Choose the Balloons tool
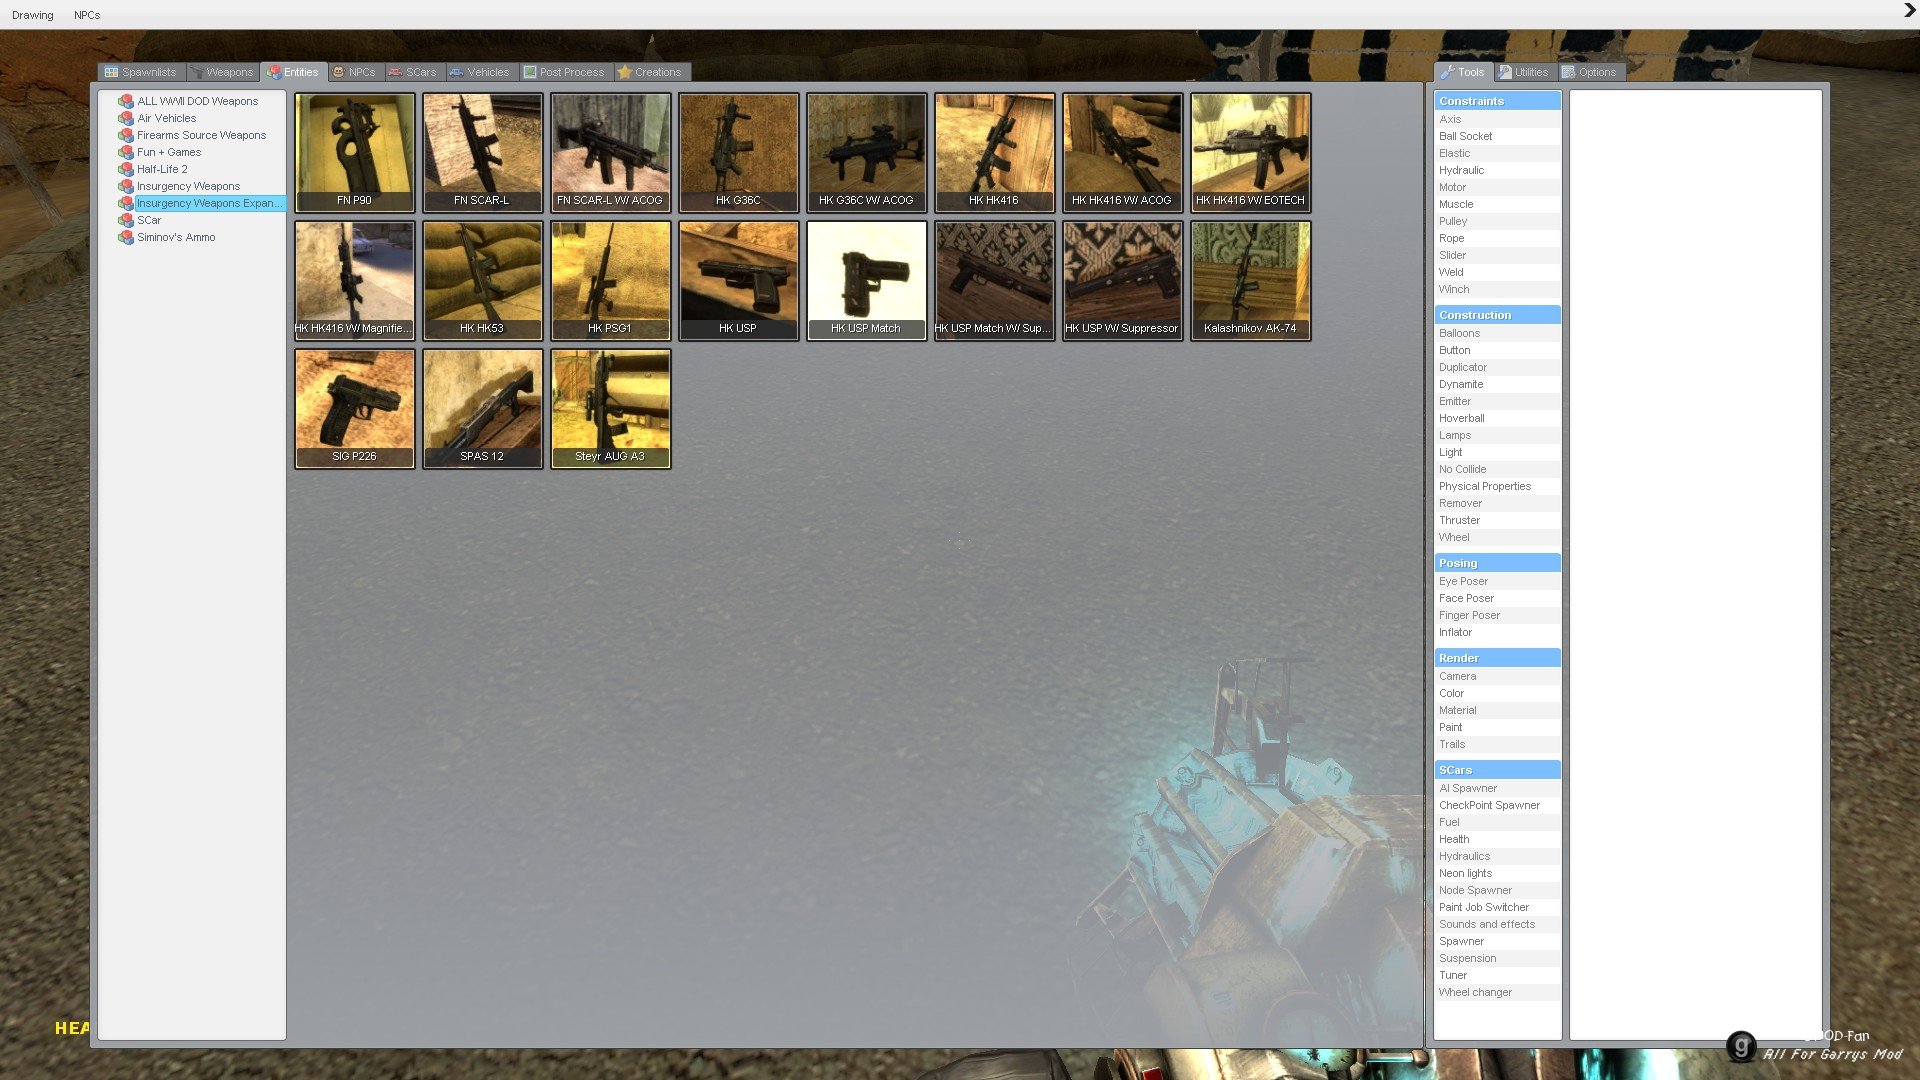Screen dimensions: 1920x1080 click(1497, 333)
